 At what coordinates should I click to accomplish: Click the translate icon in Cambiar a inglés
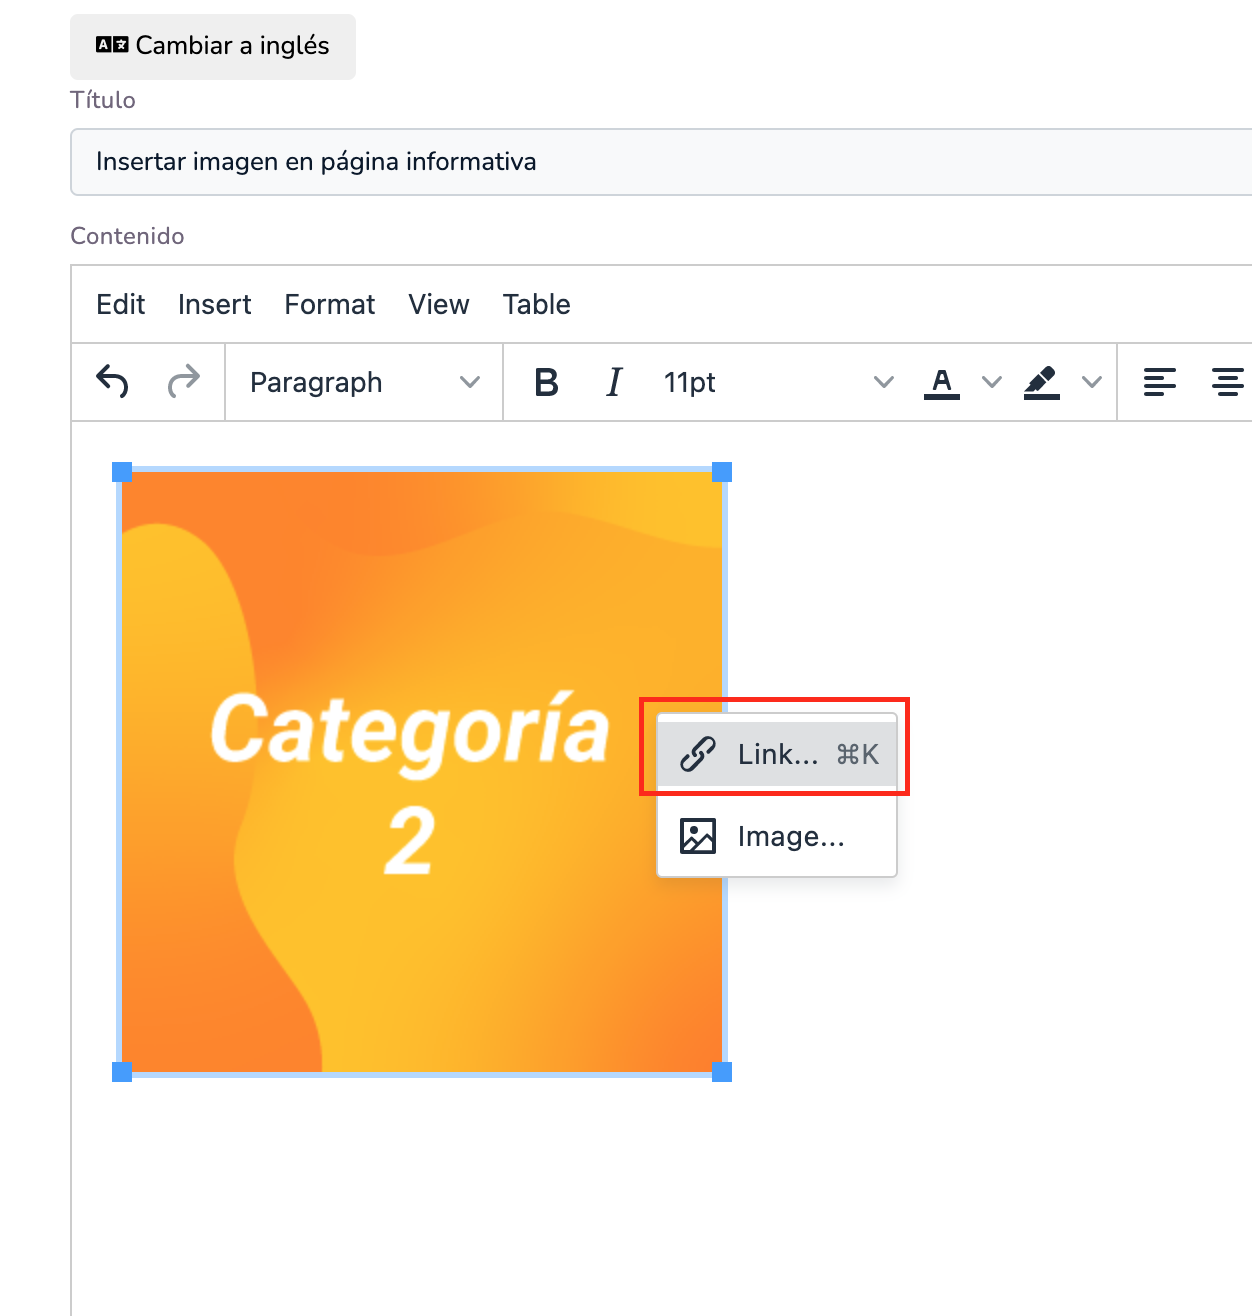(x=112, y=45)
